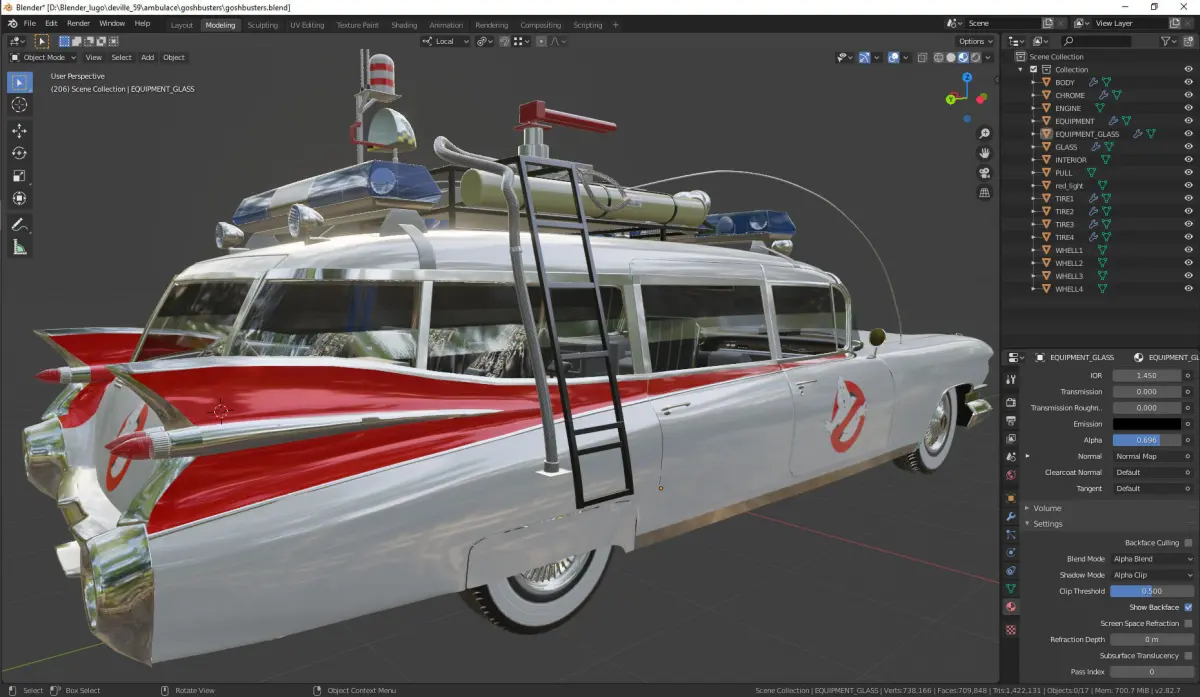The width and height of the screenshot is (1200, 697).
Task: Activate the Rotate tool
Action: click(19, 153)
